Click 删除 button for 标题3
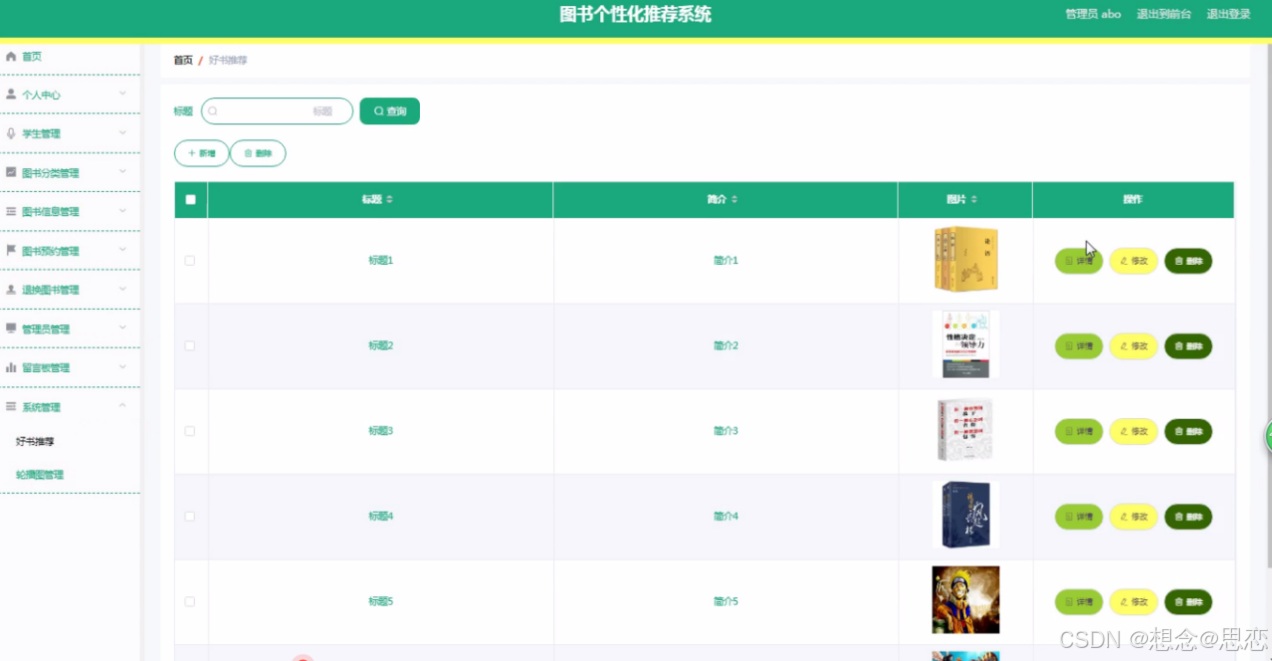Image resolution: width=1272 pixels, height=661 pixels. [1188, 432]
